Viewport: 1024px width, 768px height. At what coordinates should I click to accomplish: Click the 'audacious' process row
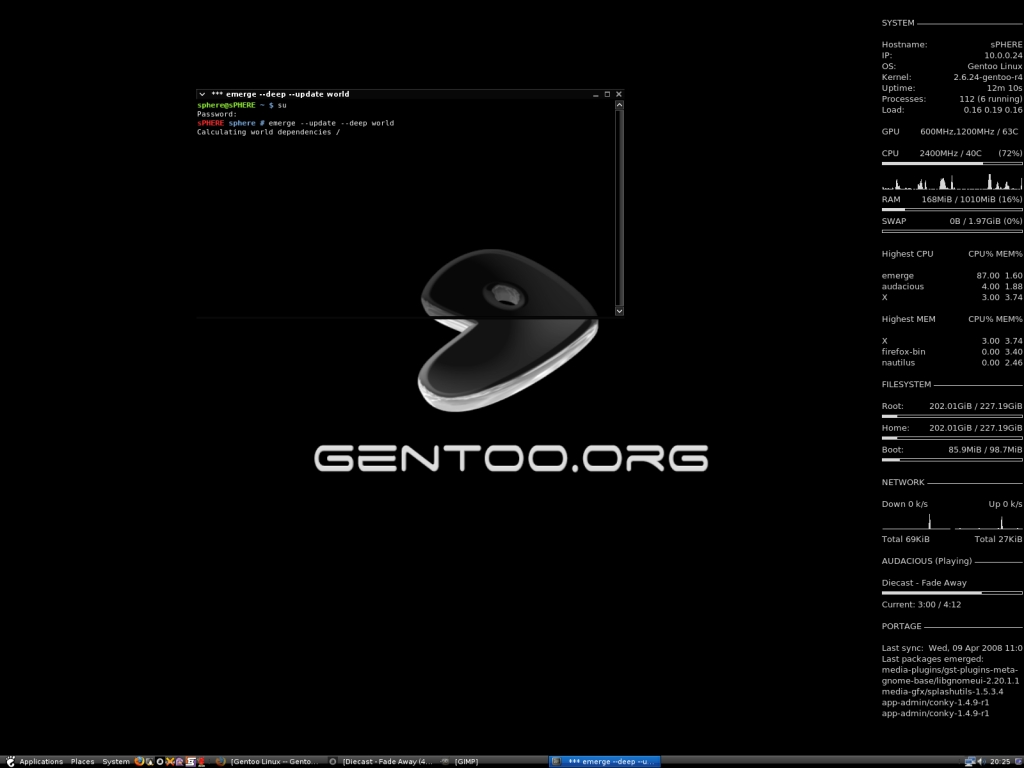pos(952,286)
